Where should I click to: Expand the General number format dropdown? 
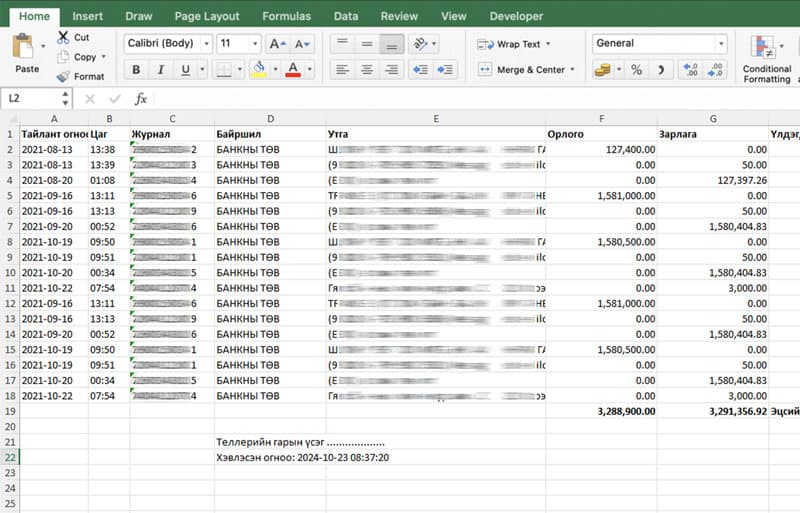point(720,44)
